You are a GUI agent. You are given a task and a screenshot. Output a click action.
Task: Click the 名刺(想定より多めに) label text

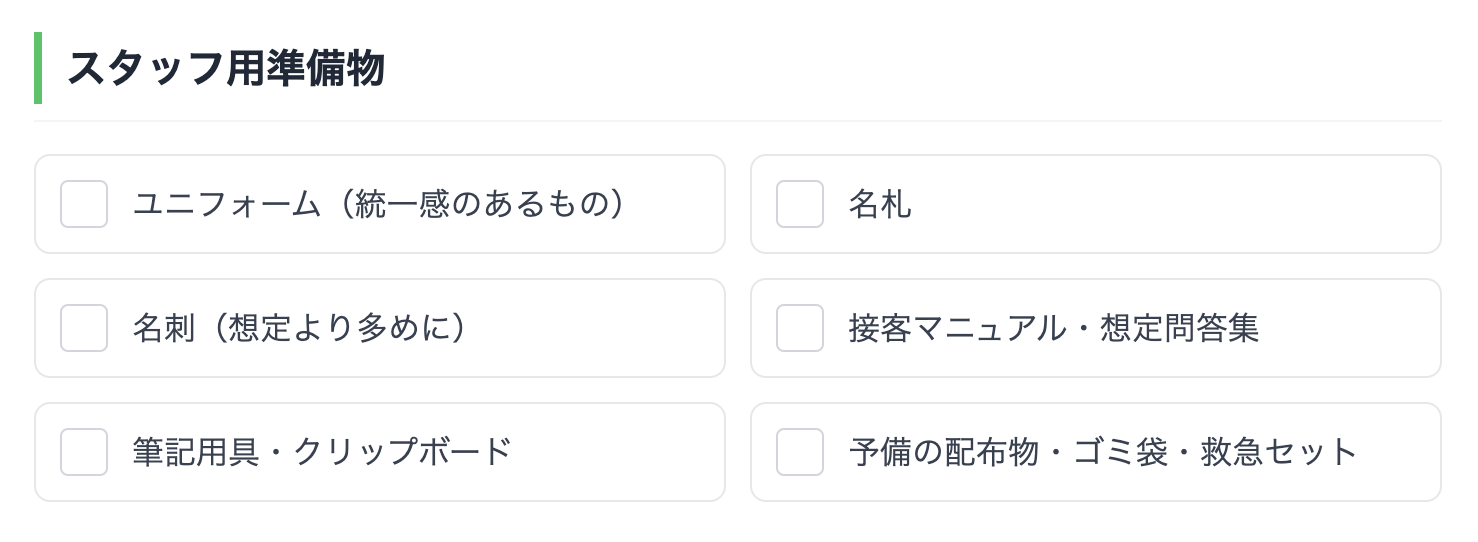click(300, 328)
